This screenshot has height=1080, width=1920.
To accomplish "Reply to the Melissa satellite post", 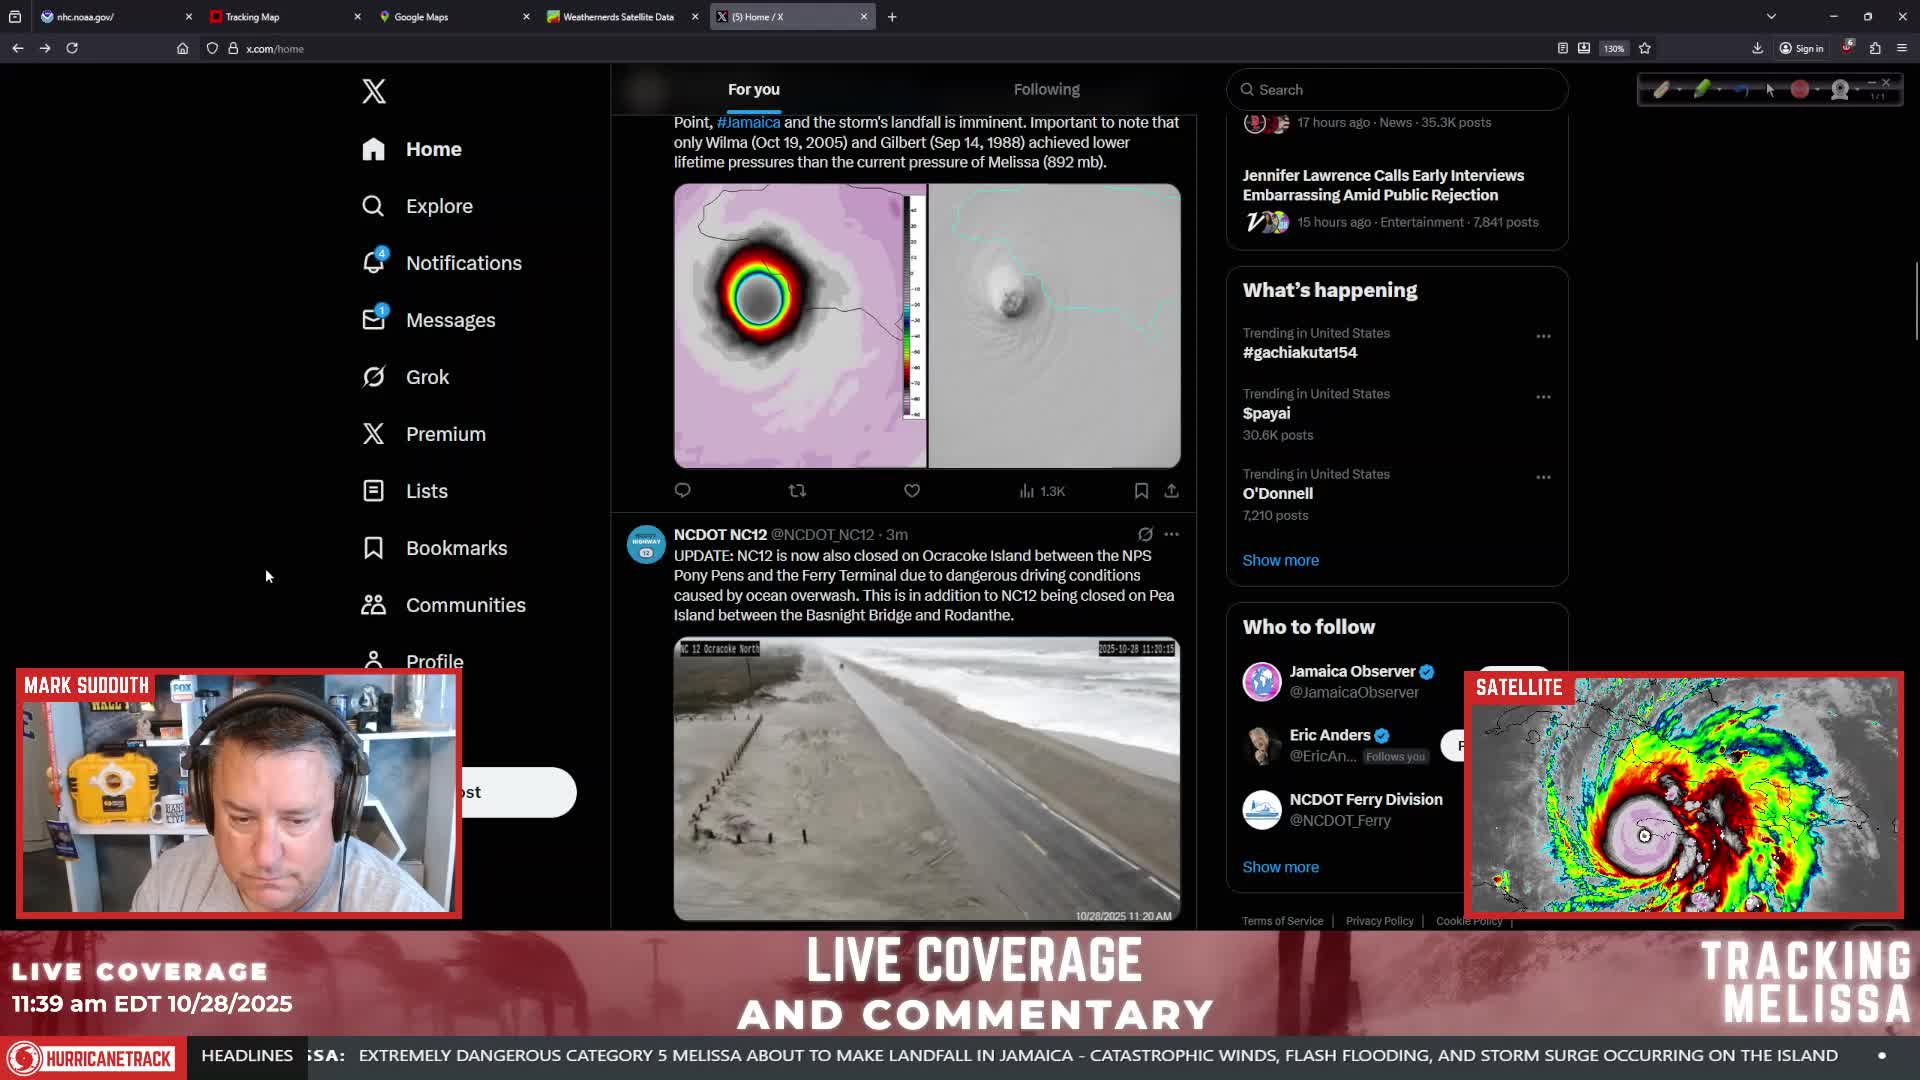I will click(x=683, y=490).
